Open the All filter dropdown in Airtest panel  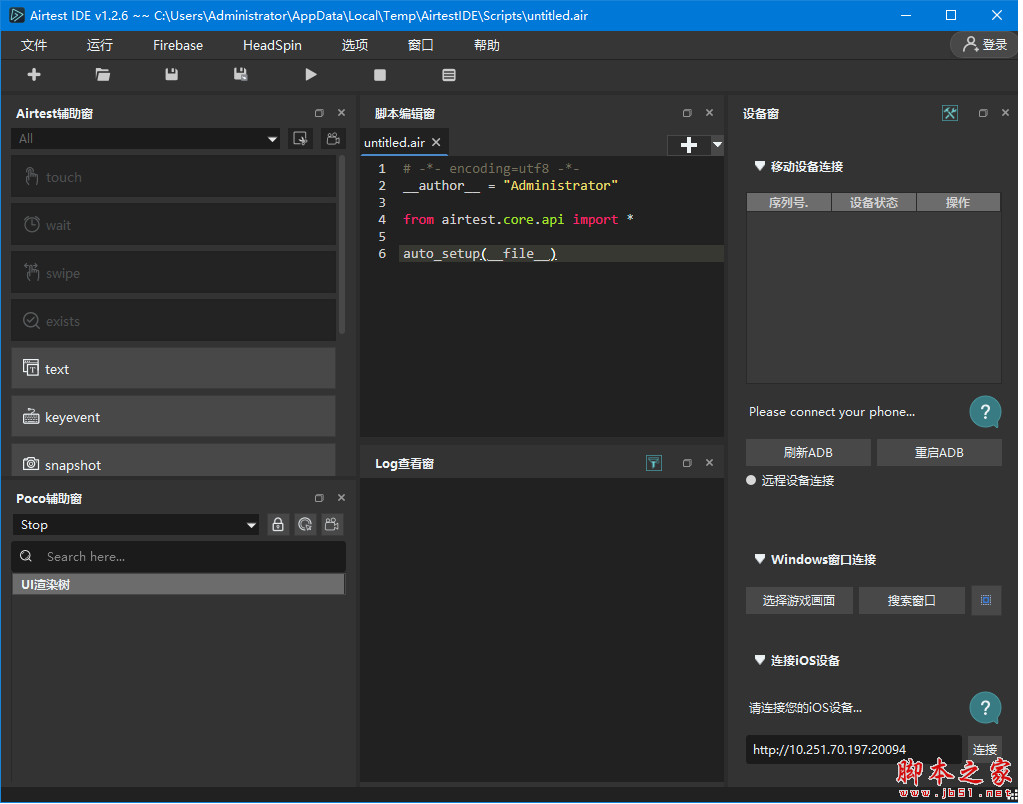[x=146, y=139]
